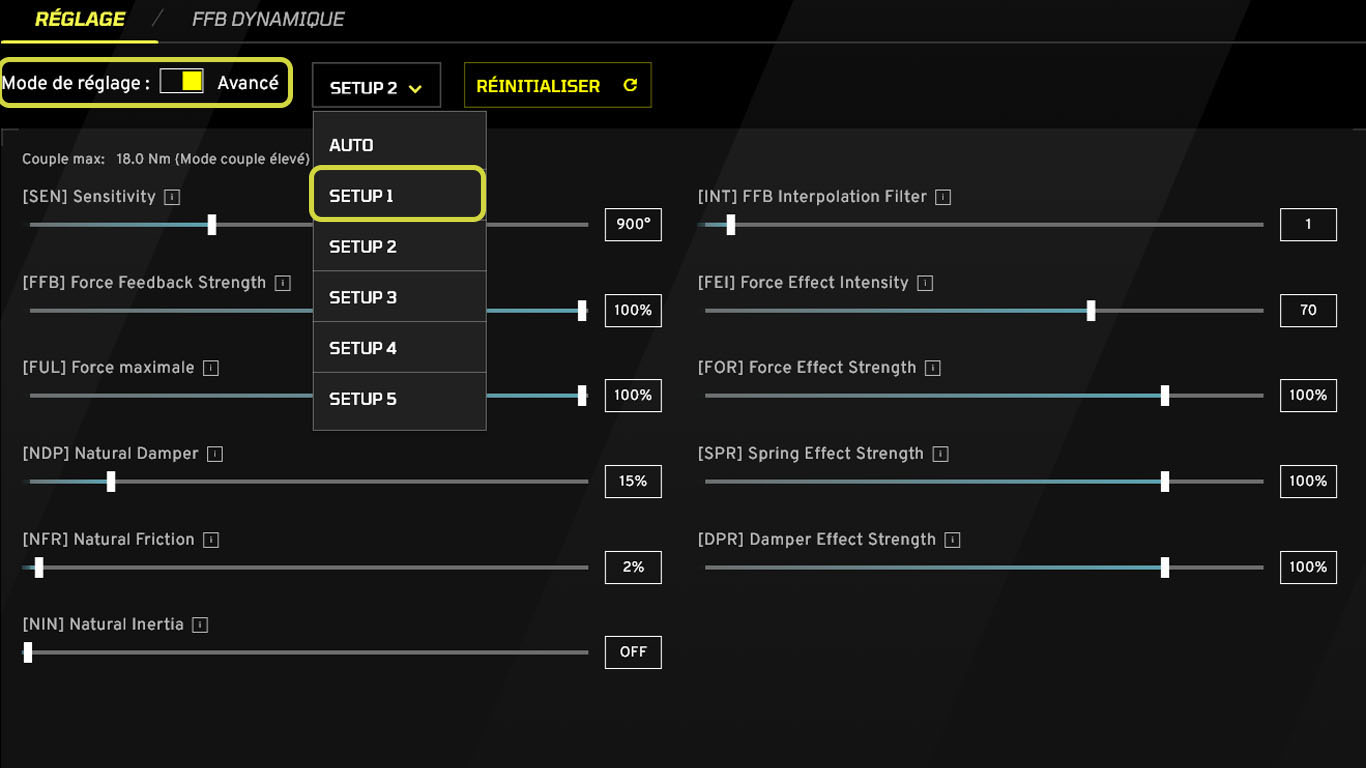Click the Spring Effect Strength slider handle
This screenshot has width=1366, height=768.
click(x=1165, y=481)
